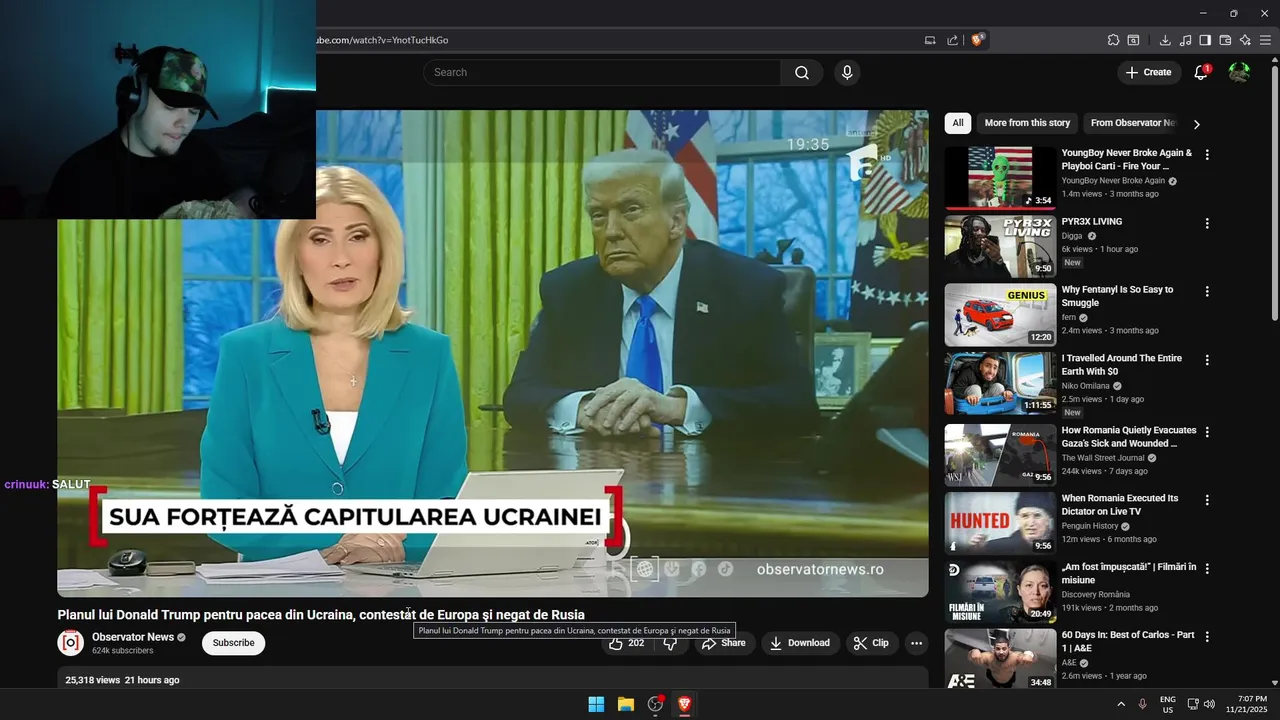Click the microphone tray icon
The image size is (1280, 720).
pos(1142,704)
